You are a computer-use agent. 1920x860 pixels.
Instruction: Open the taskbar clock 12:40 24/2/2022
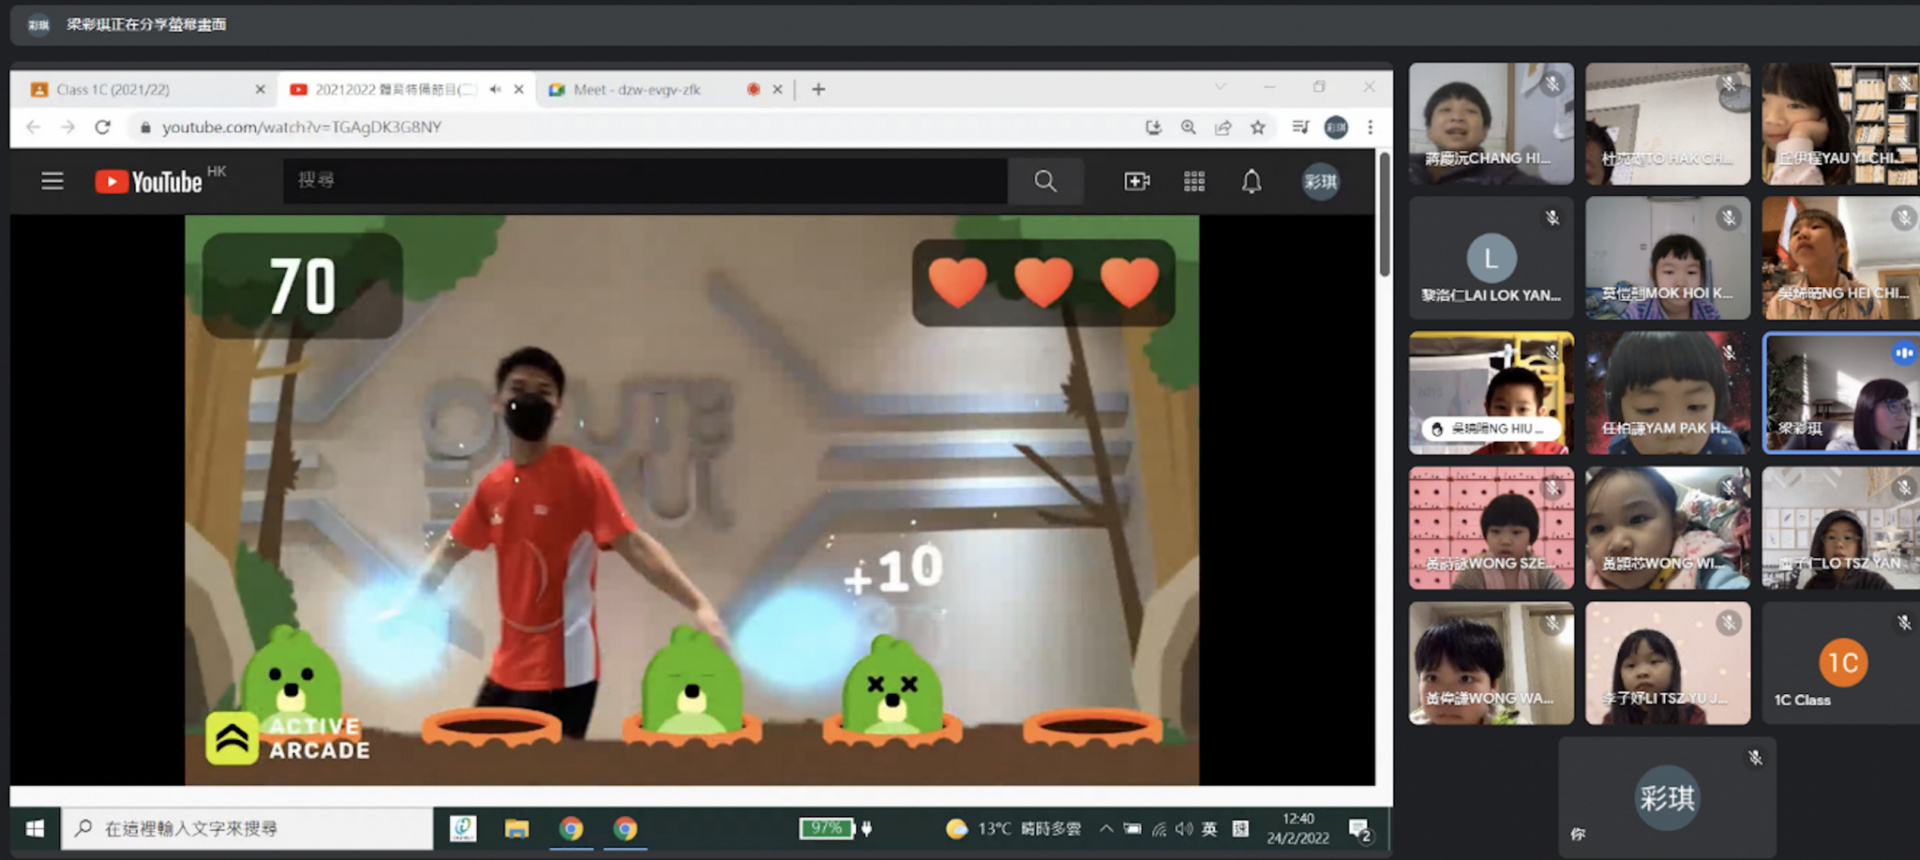[x=1298, y=828]
